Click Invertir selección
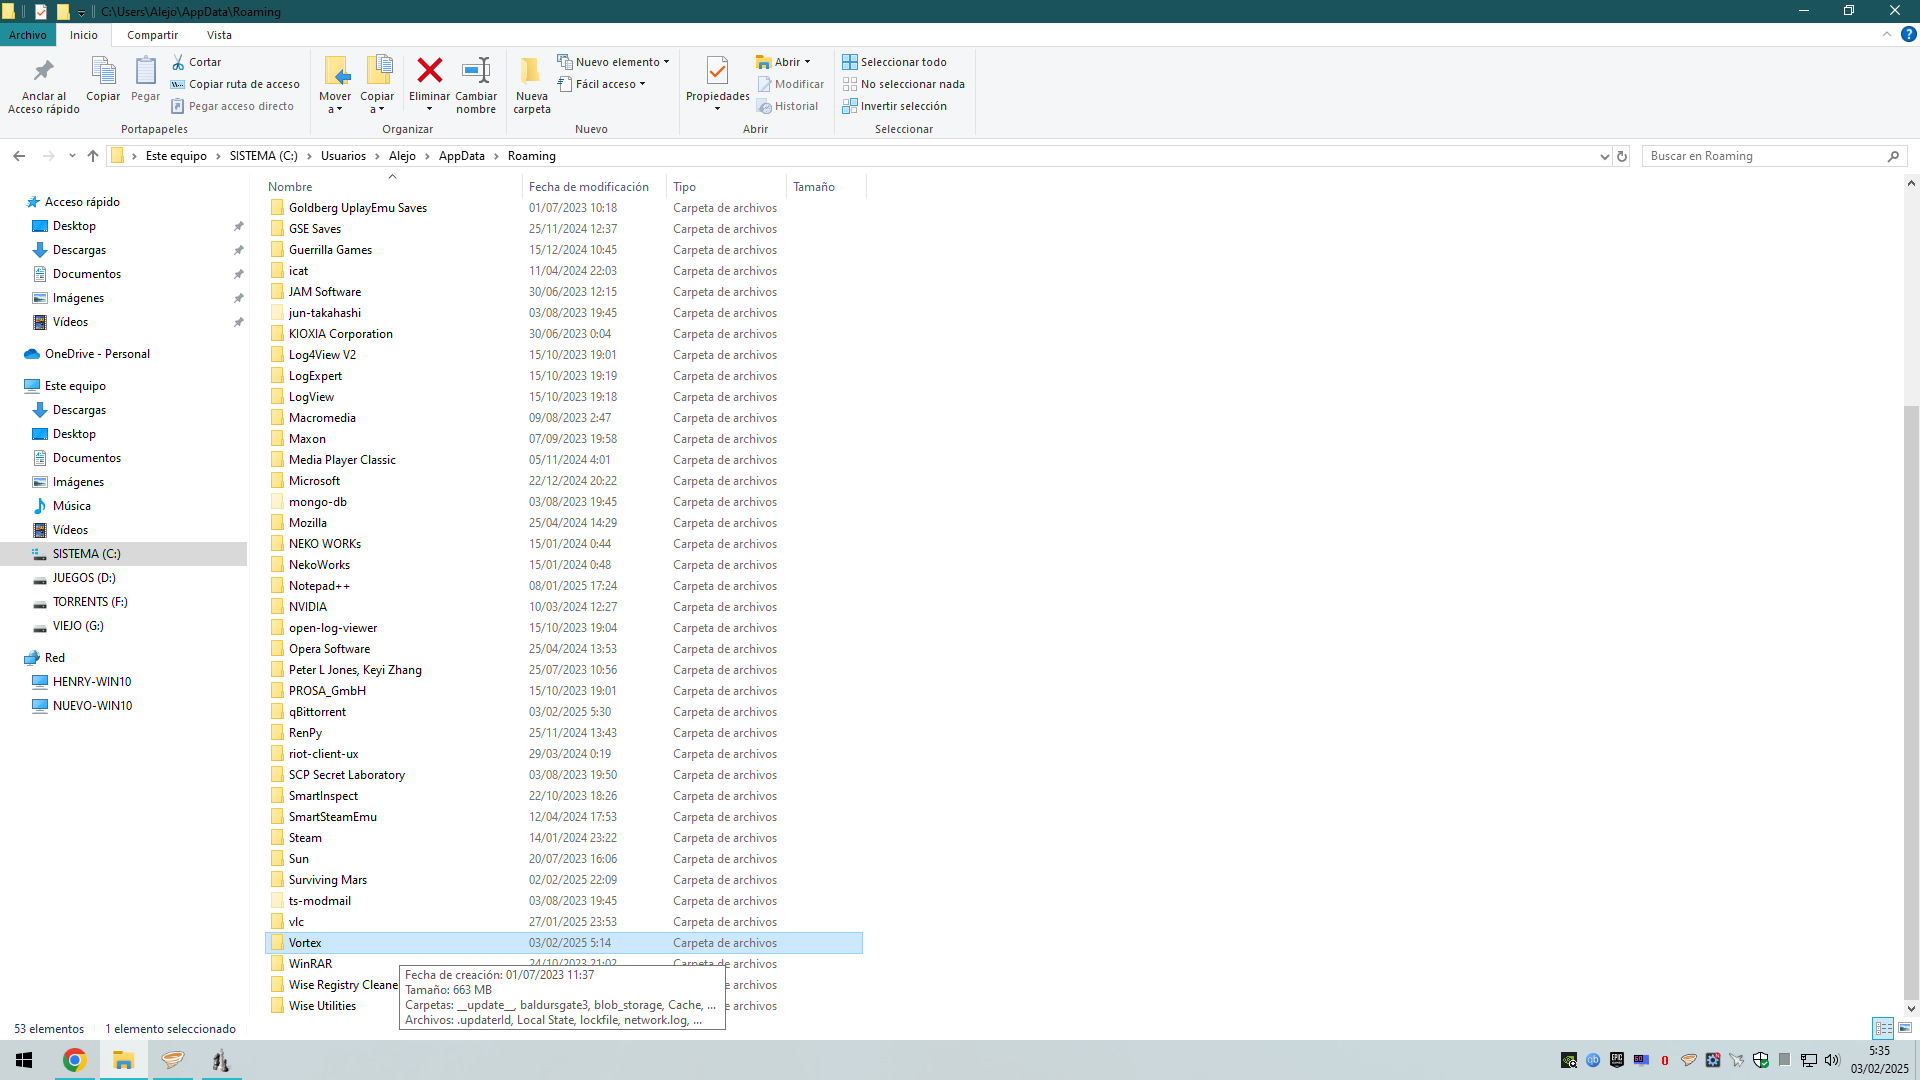This screenshot has height=1080, width=1920. pos(894,106)
